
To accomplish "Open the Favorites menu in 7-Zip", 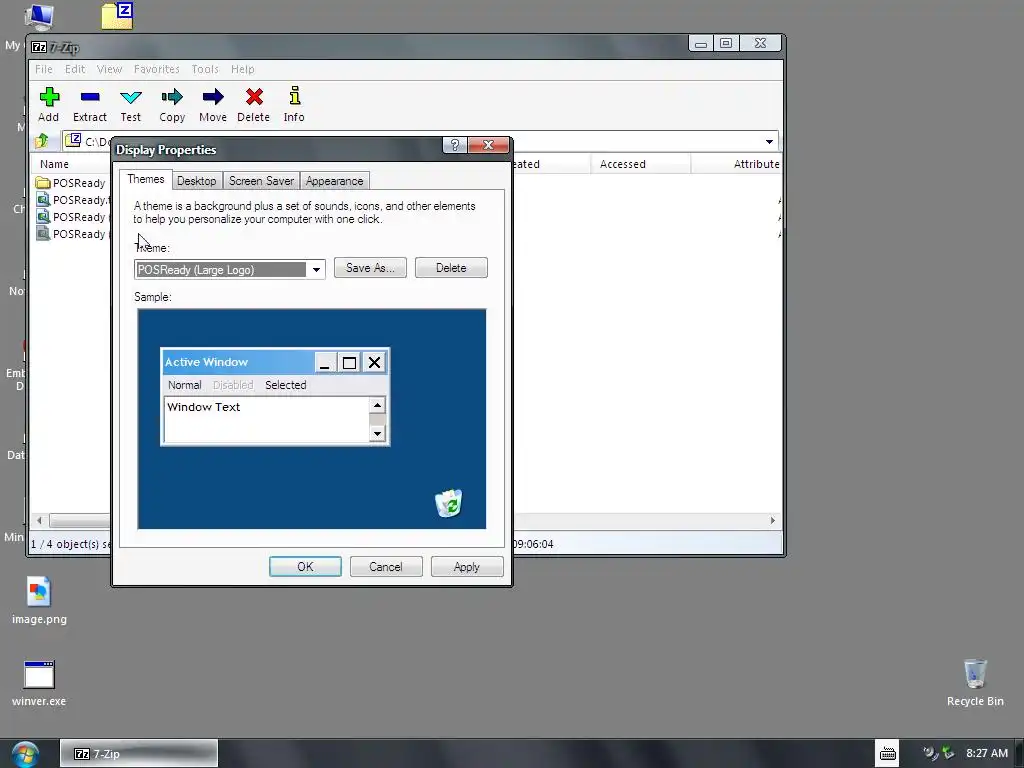I will (x=157, y=69).
